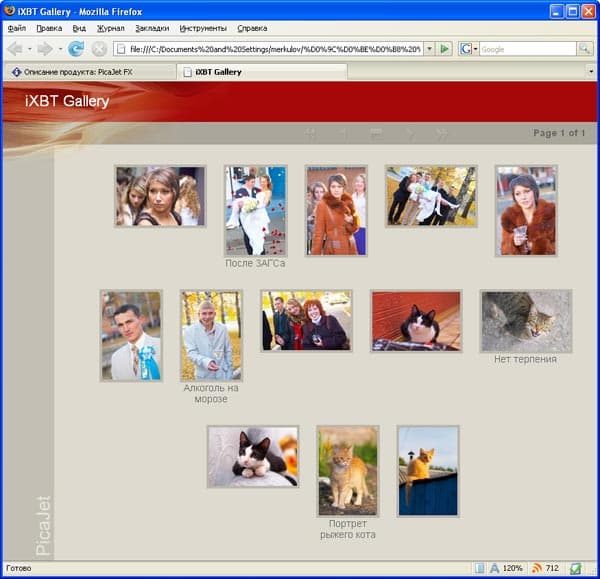Click the gallery last page icon
Image resolution: width=600 pixels, height=579 pixels.
pyautogui.click(x=442, y=133)
